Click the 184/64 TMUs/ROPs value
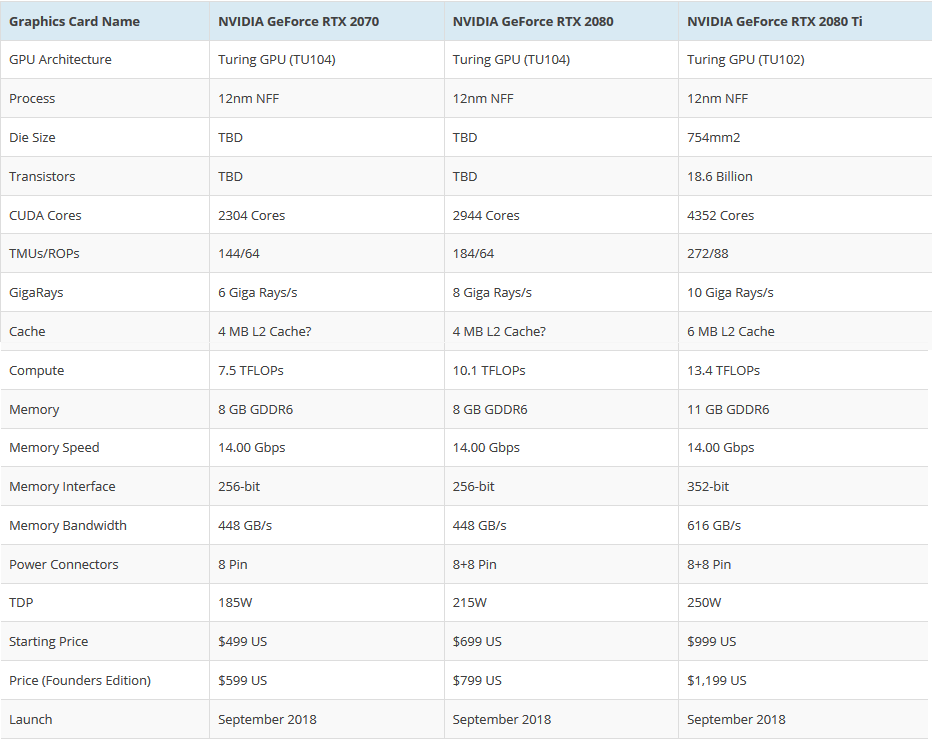Viewport: 932px width, 740px height. click(x=473, y=254)
